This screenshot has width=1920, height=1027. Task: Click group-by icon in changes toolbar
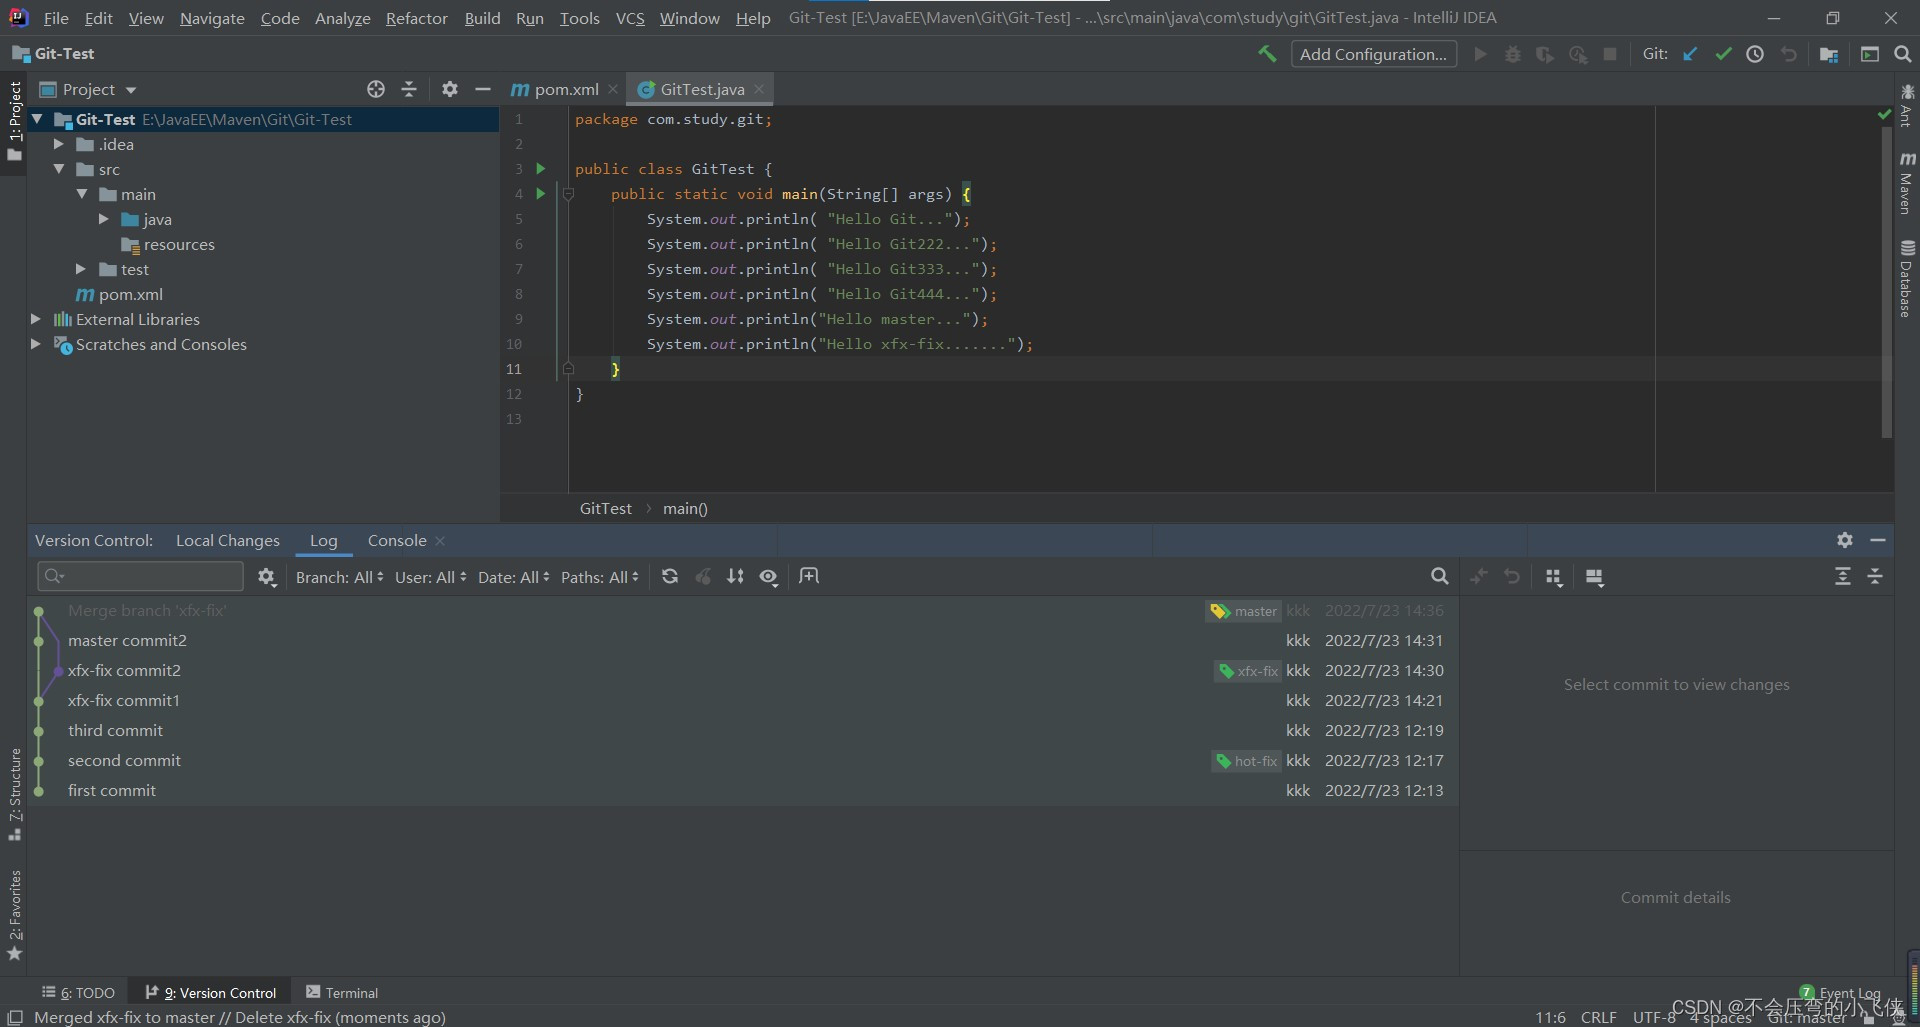coord(1553,577)
